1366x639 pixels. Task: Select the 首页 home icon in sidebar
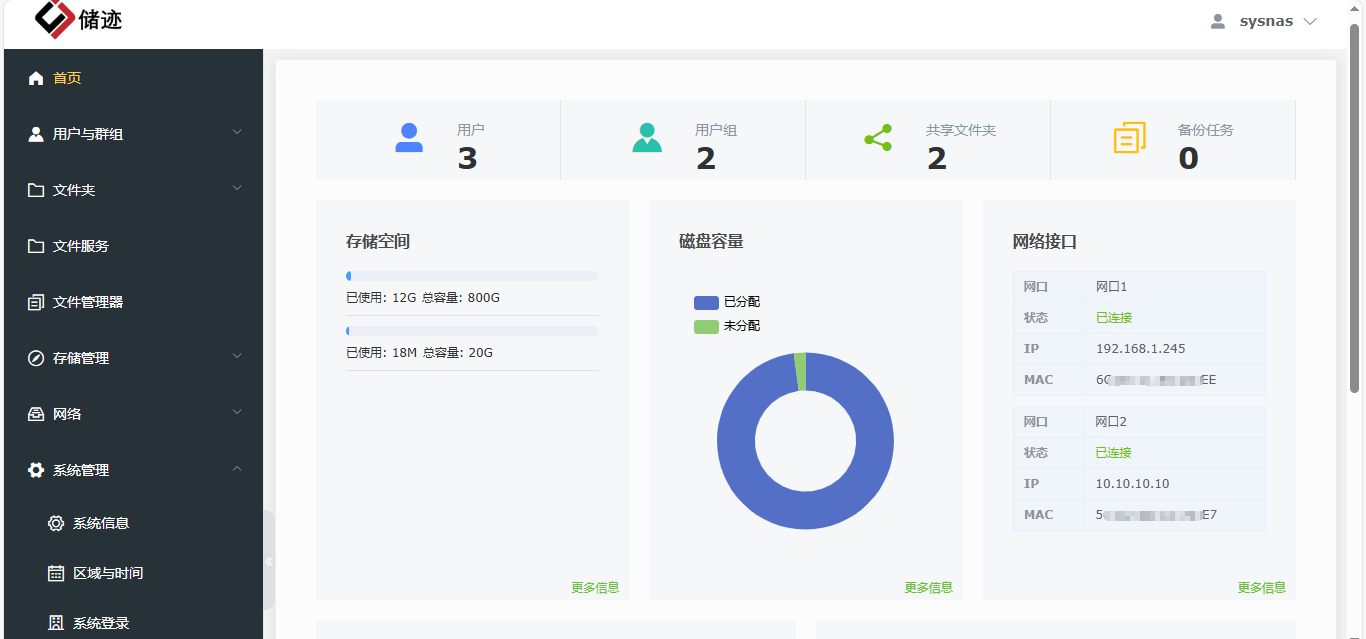coord(35,77)
